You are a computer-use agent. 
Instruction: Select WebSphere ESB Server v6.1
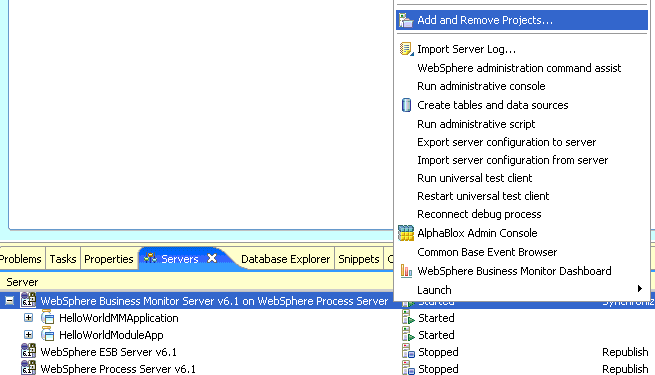pyautogui.click(x=108, y=352)
